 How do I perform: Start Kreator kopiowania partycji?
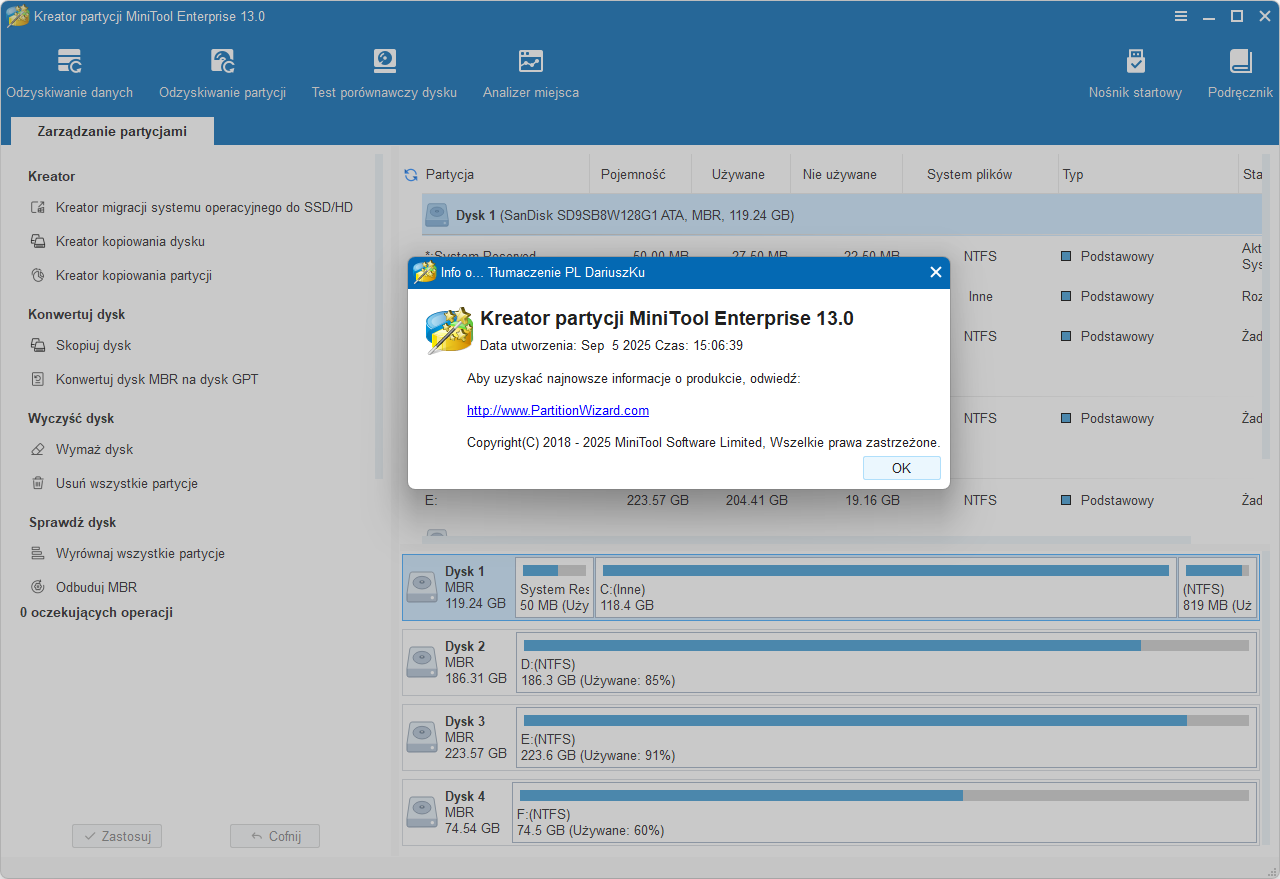[121, 276]
